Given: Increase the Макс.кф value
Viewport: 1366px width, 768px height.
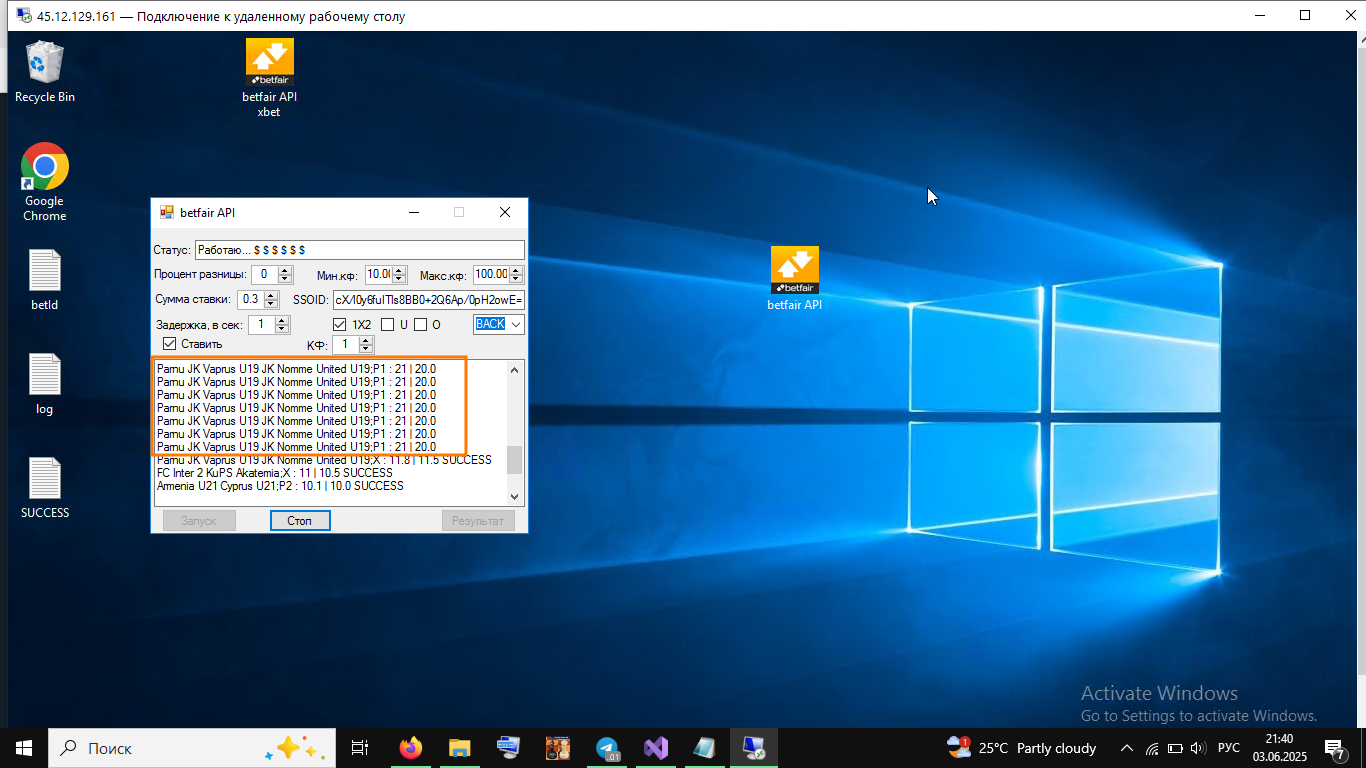Looking at the screenshot, I should 517,270.
